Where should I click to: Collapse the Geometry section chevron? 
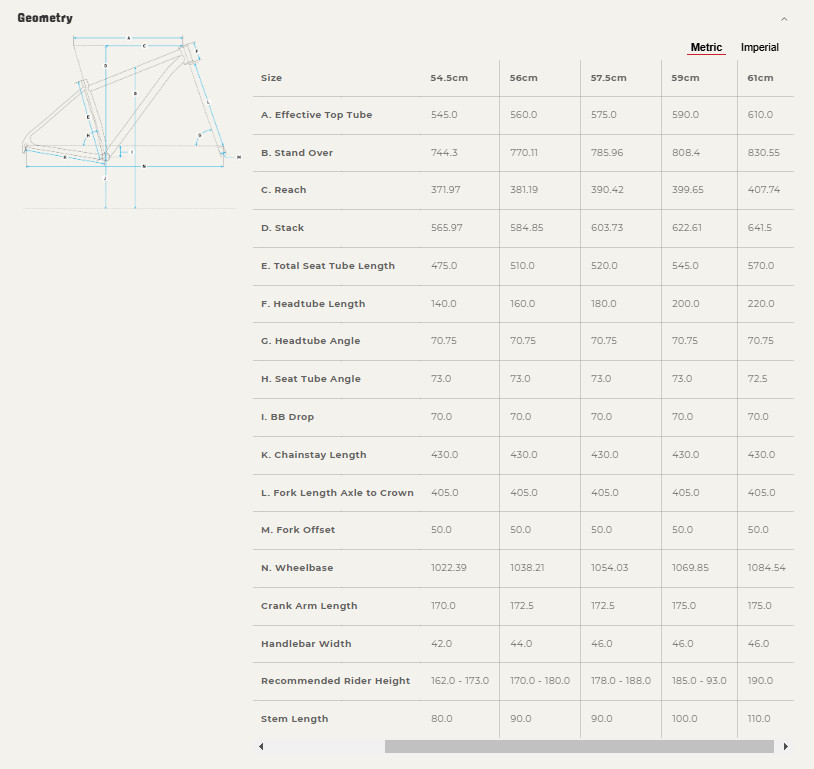pyautogui.click(x=784, y=19)
